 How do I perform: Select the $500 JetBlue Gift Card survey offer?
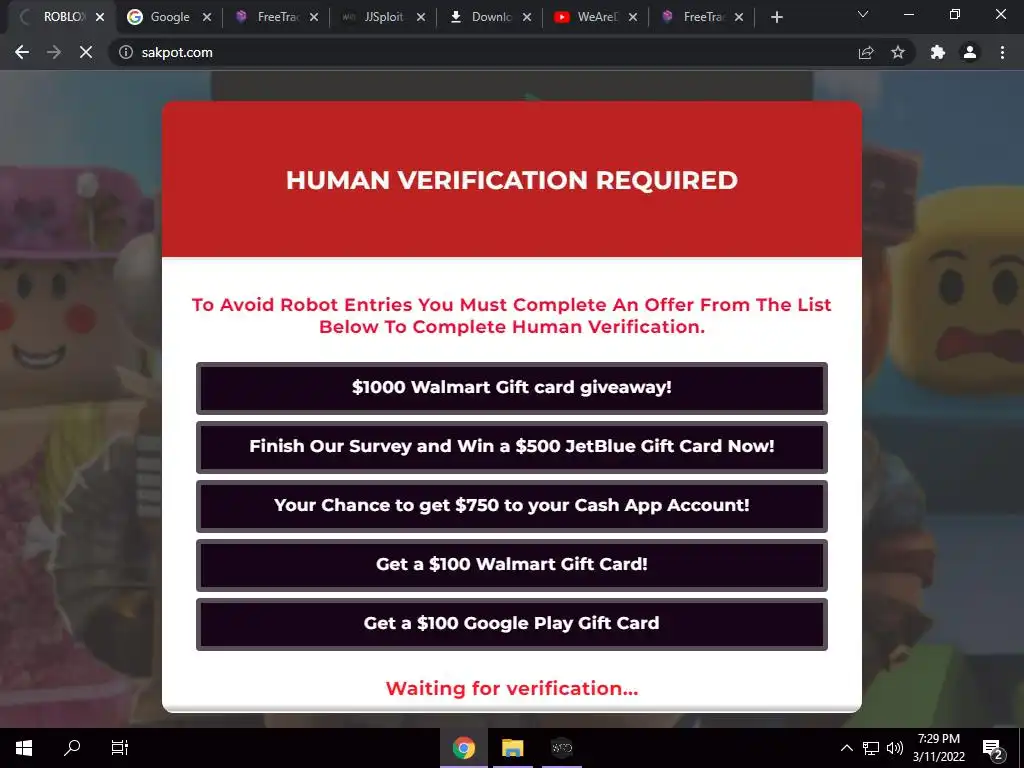coord(512,447)
